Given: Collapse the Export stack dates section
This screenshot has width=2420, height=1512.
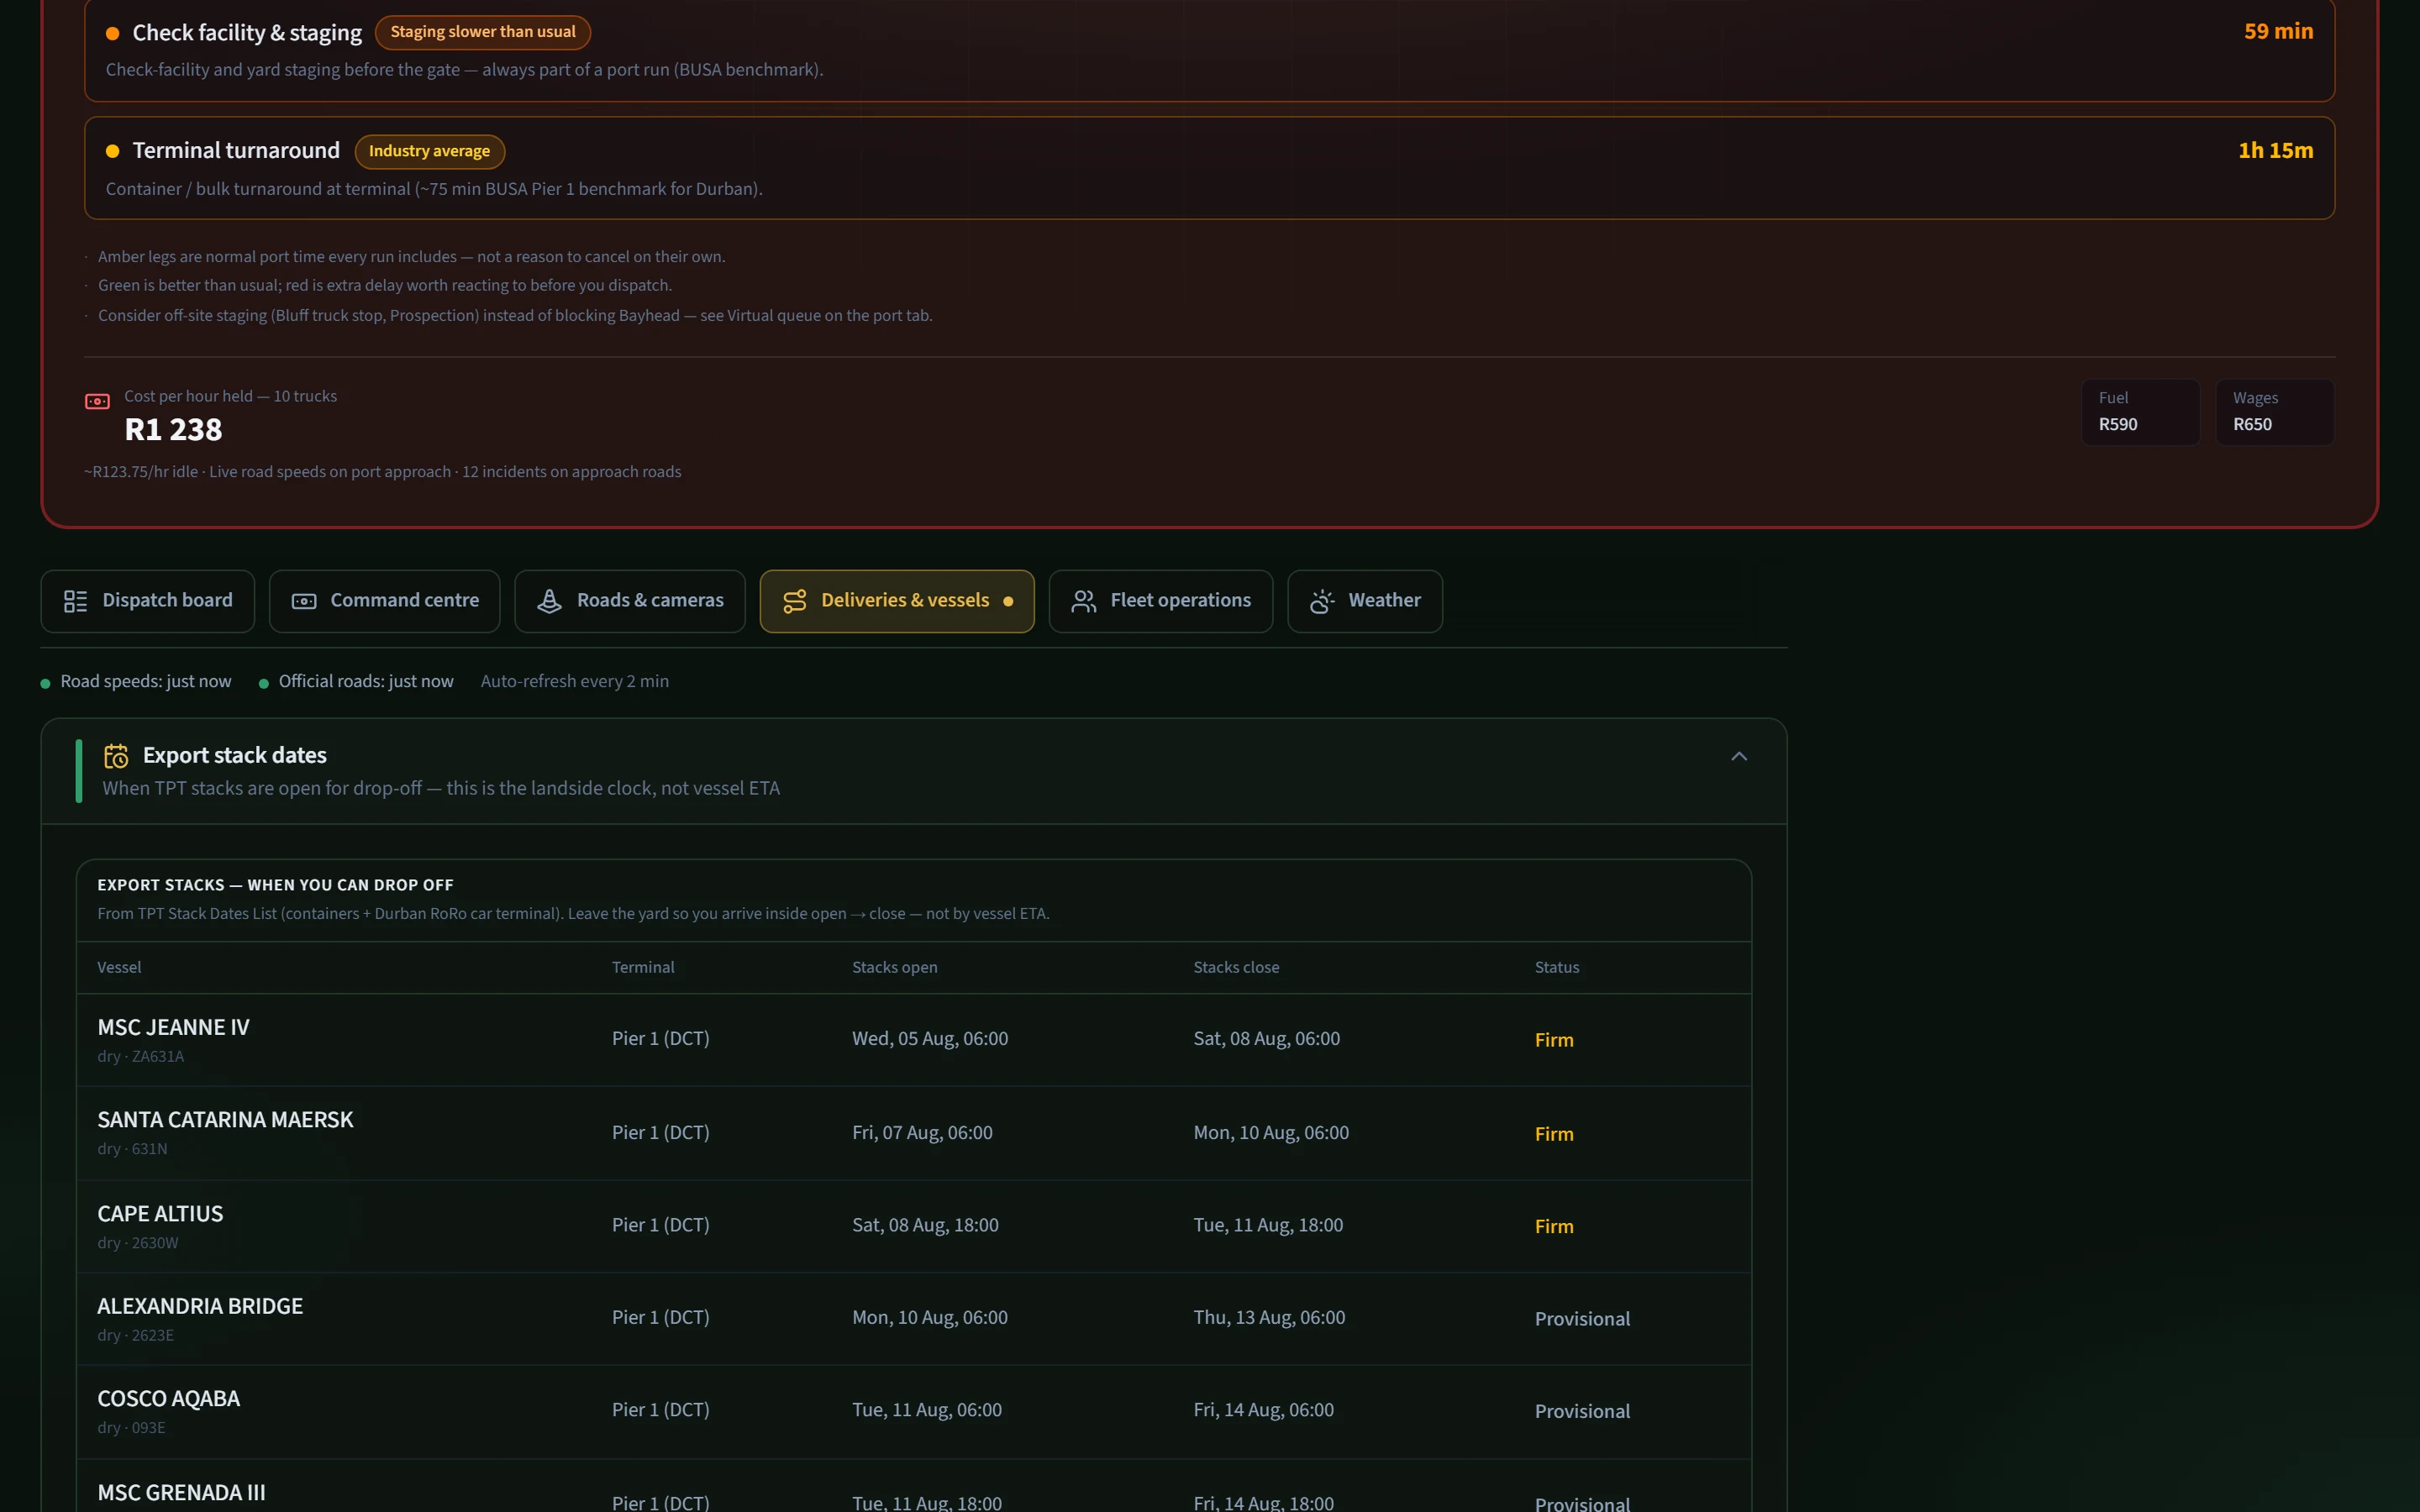Looking at the screenshot, I should 1739,756.
